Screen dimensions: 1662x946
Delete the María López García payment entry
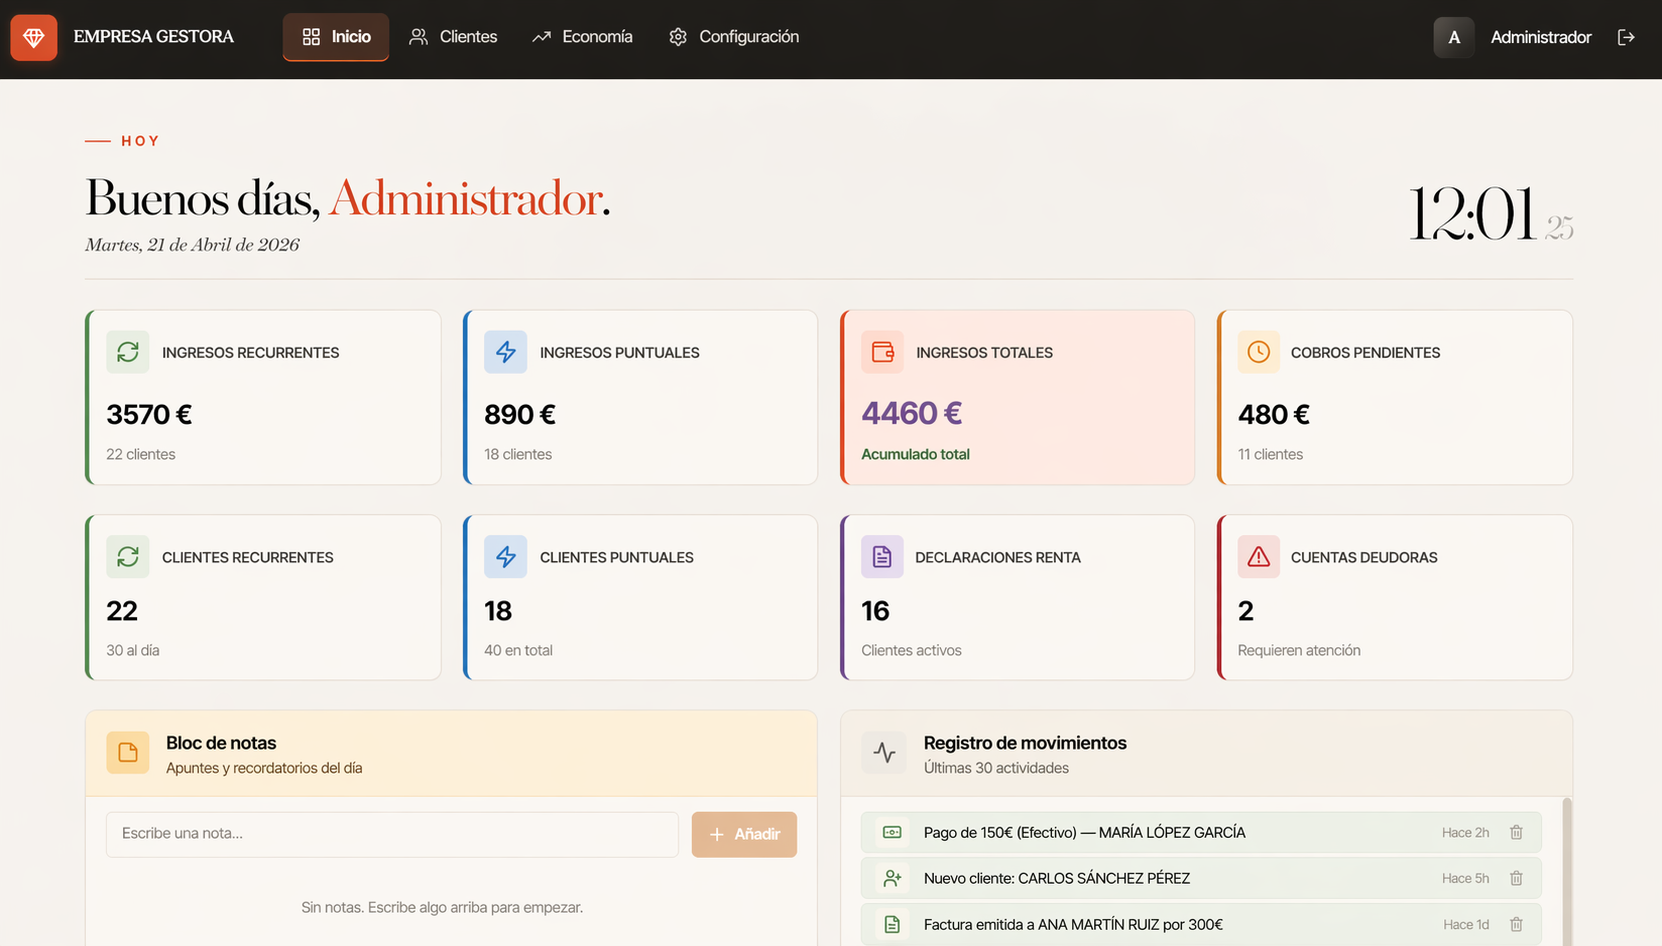(x=1516, y=832)
